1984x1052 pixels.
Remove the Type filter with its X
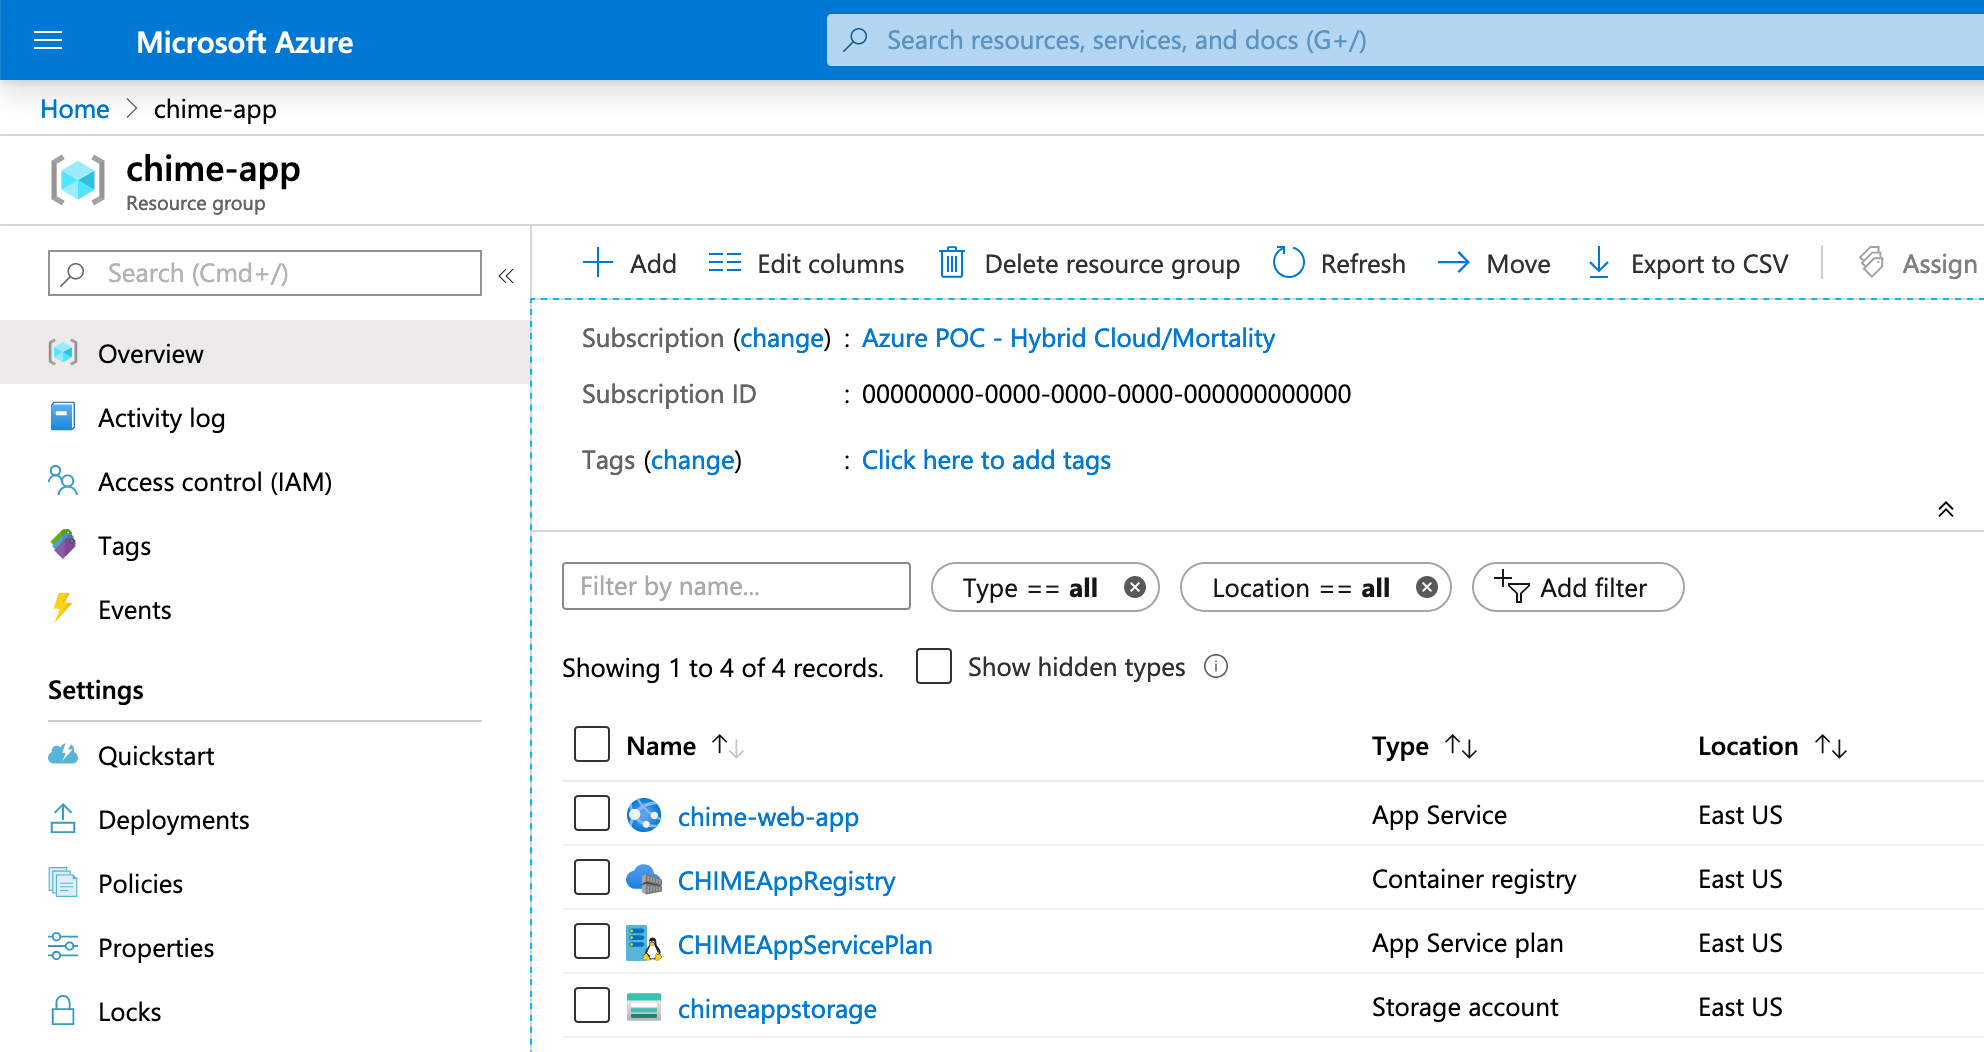pyautogui.click(x=1135, y=587)
